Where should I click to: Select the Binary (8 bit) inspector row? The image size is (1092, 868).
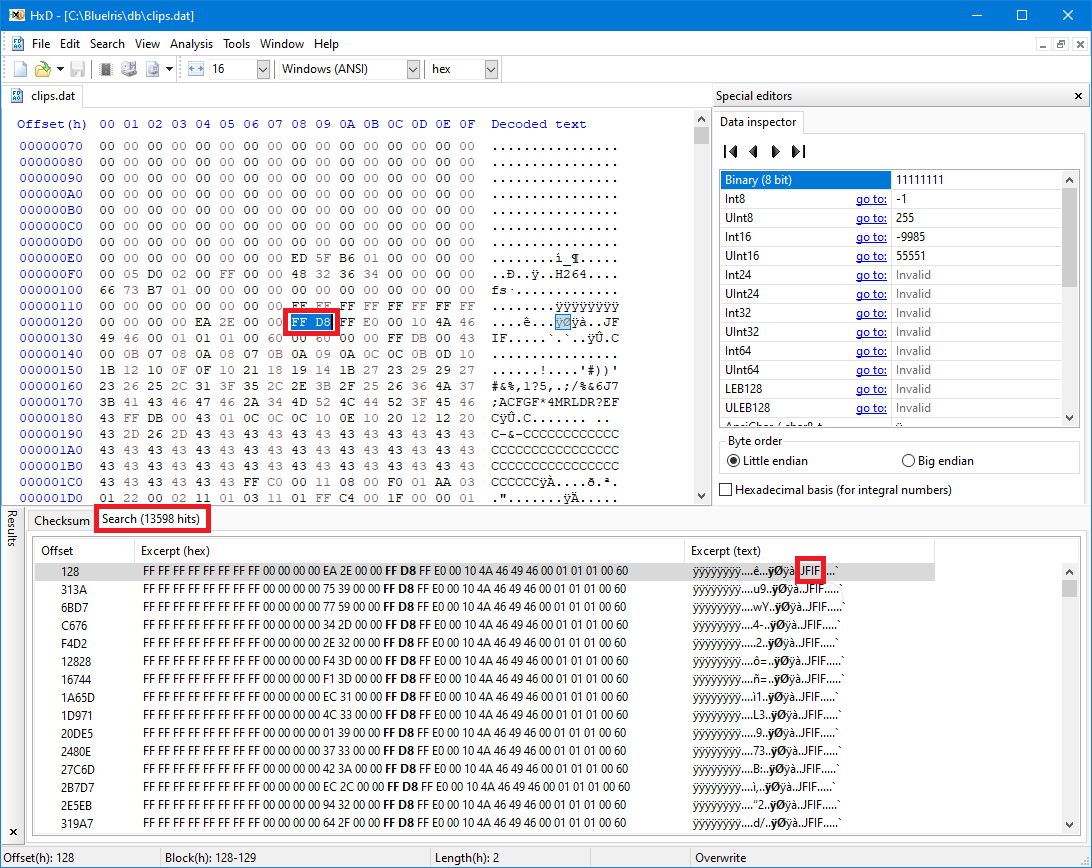click(x=891, y=180)
